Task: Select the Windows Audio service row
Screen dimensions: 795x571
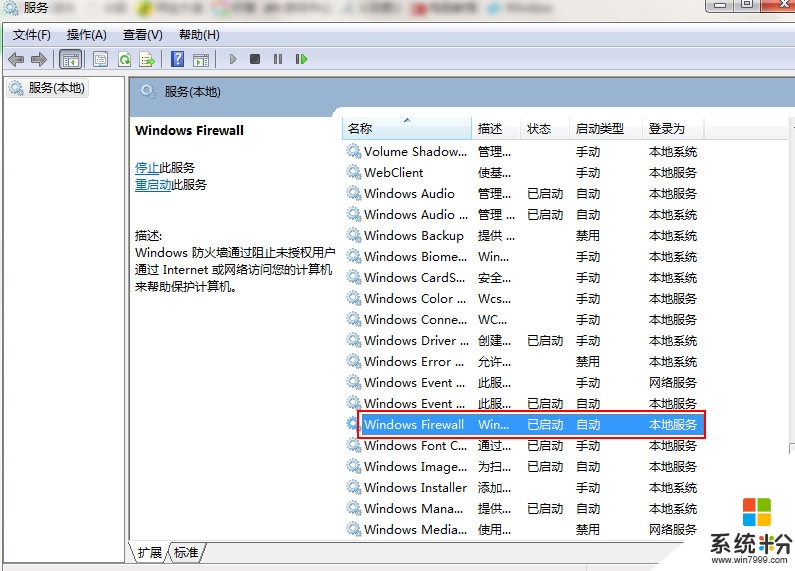Action: [x=523, y=194]
